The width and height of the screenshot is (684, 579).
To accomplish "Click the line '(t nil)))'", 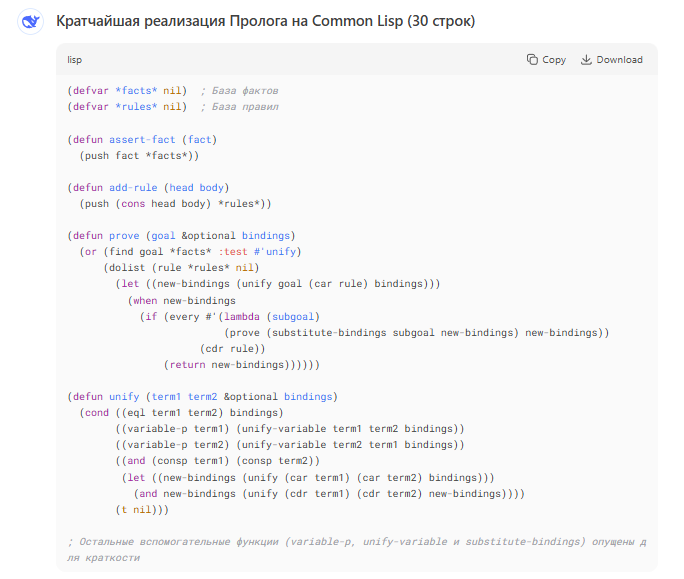I will point(142,510).
